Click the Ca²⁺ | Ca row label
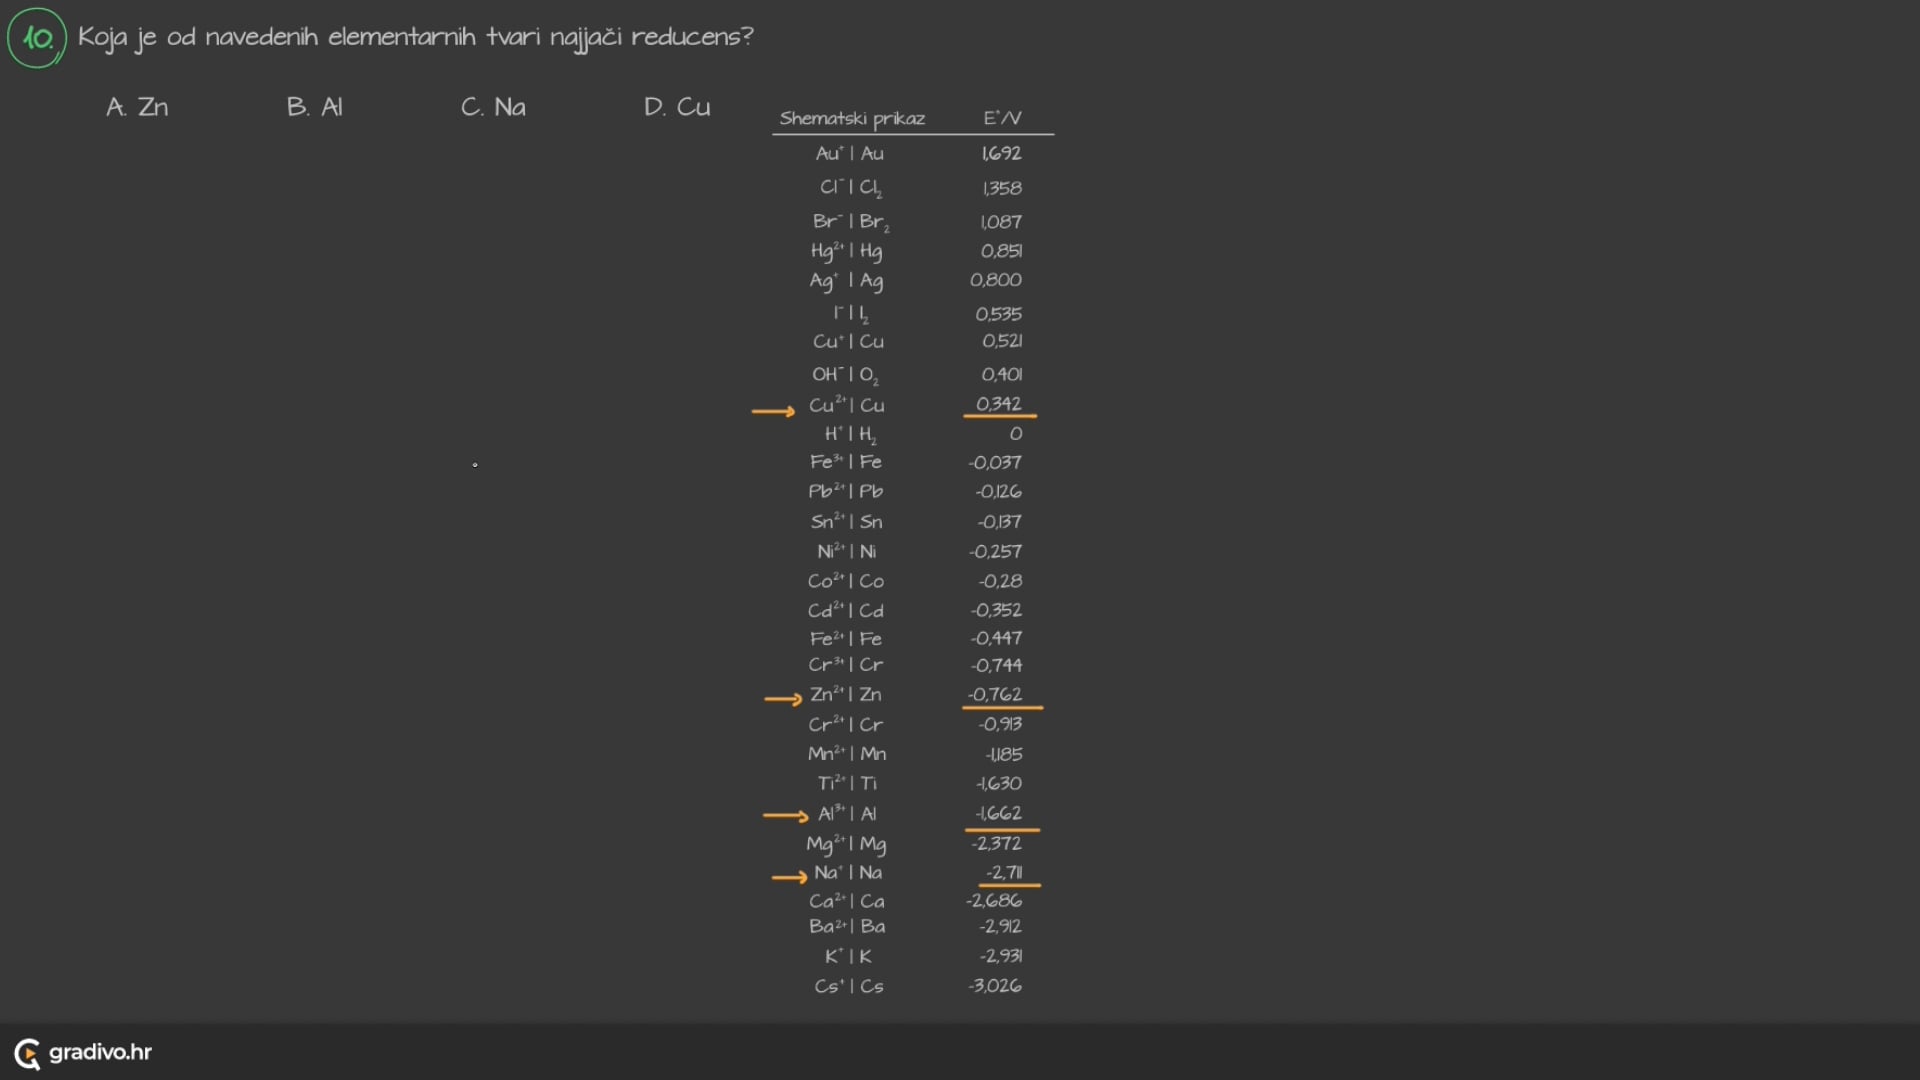Viewport: 1920px width, 1080px height. coord(847,901)
